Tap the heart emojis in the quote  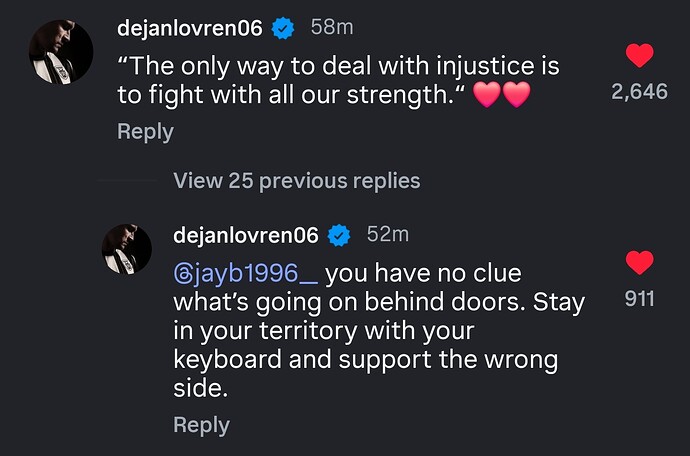[x=501, y=98]
